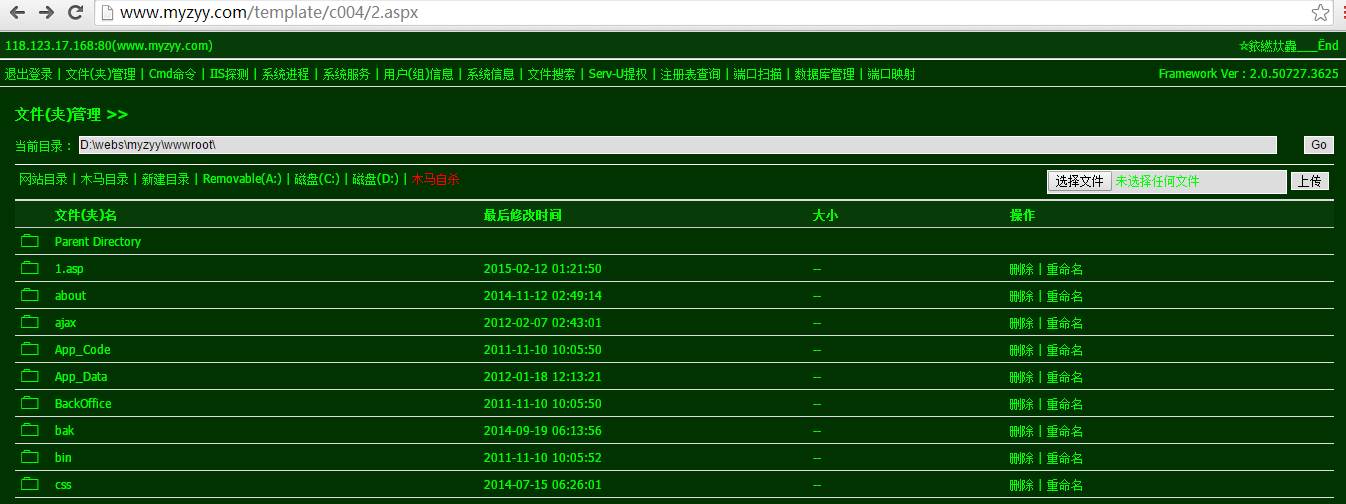Open the App_Code folder name
The width and height of the screenshot is (1346, 504).
click(x=82, y=350)
